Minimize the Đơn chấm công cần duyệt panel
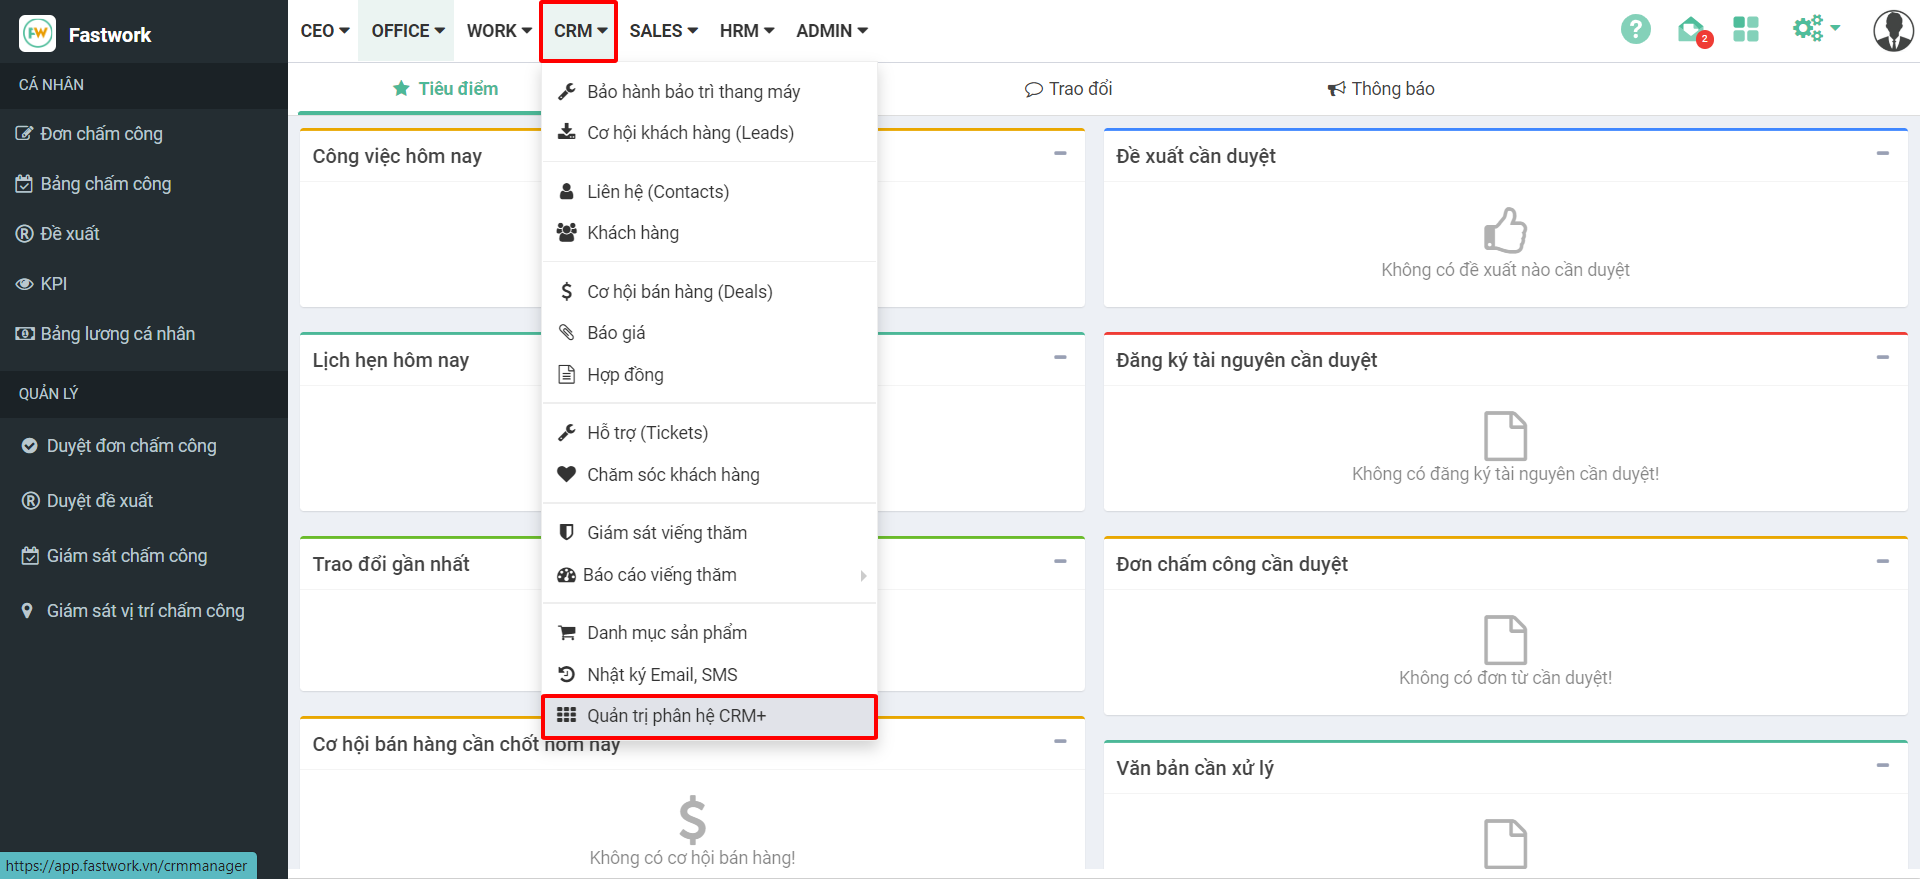The width and height of the screenshot is (1920, 879). [x=1882, y=562]
